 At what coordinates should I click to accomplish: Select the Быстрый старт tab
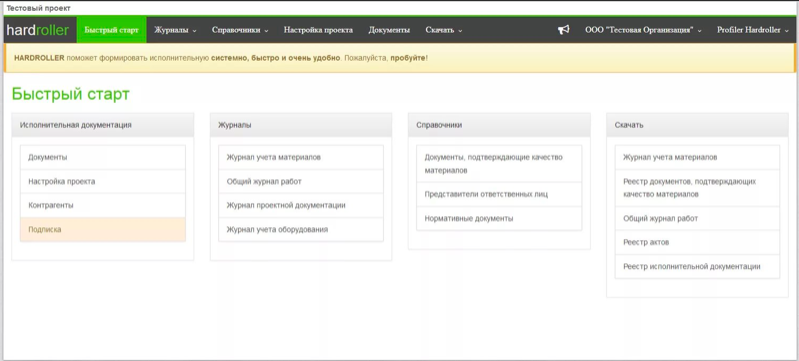click(112, 30)
